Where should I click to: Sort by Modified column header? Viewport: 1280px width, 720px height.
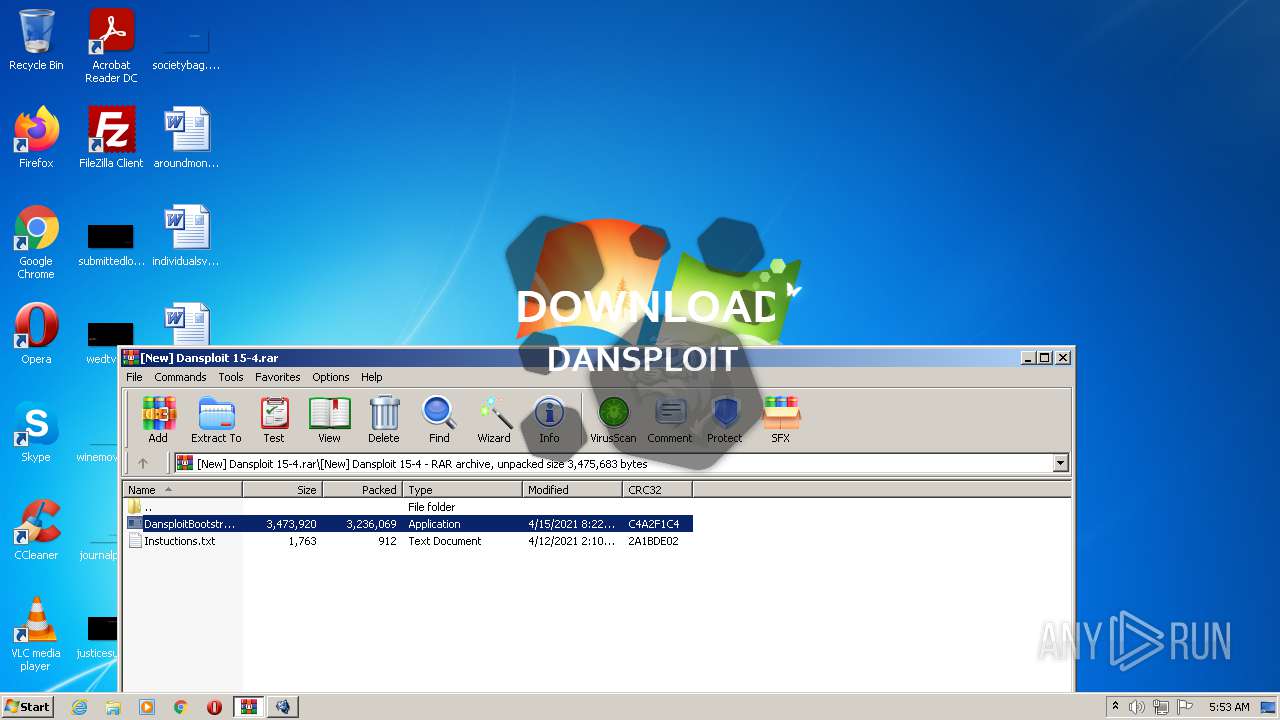572,490
